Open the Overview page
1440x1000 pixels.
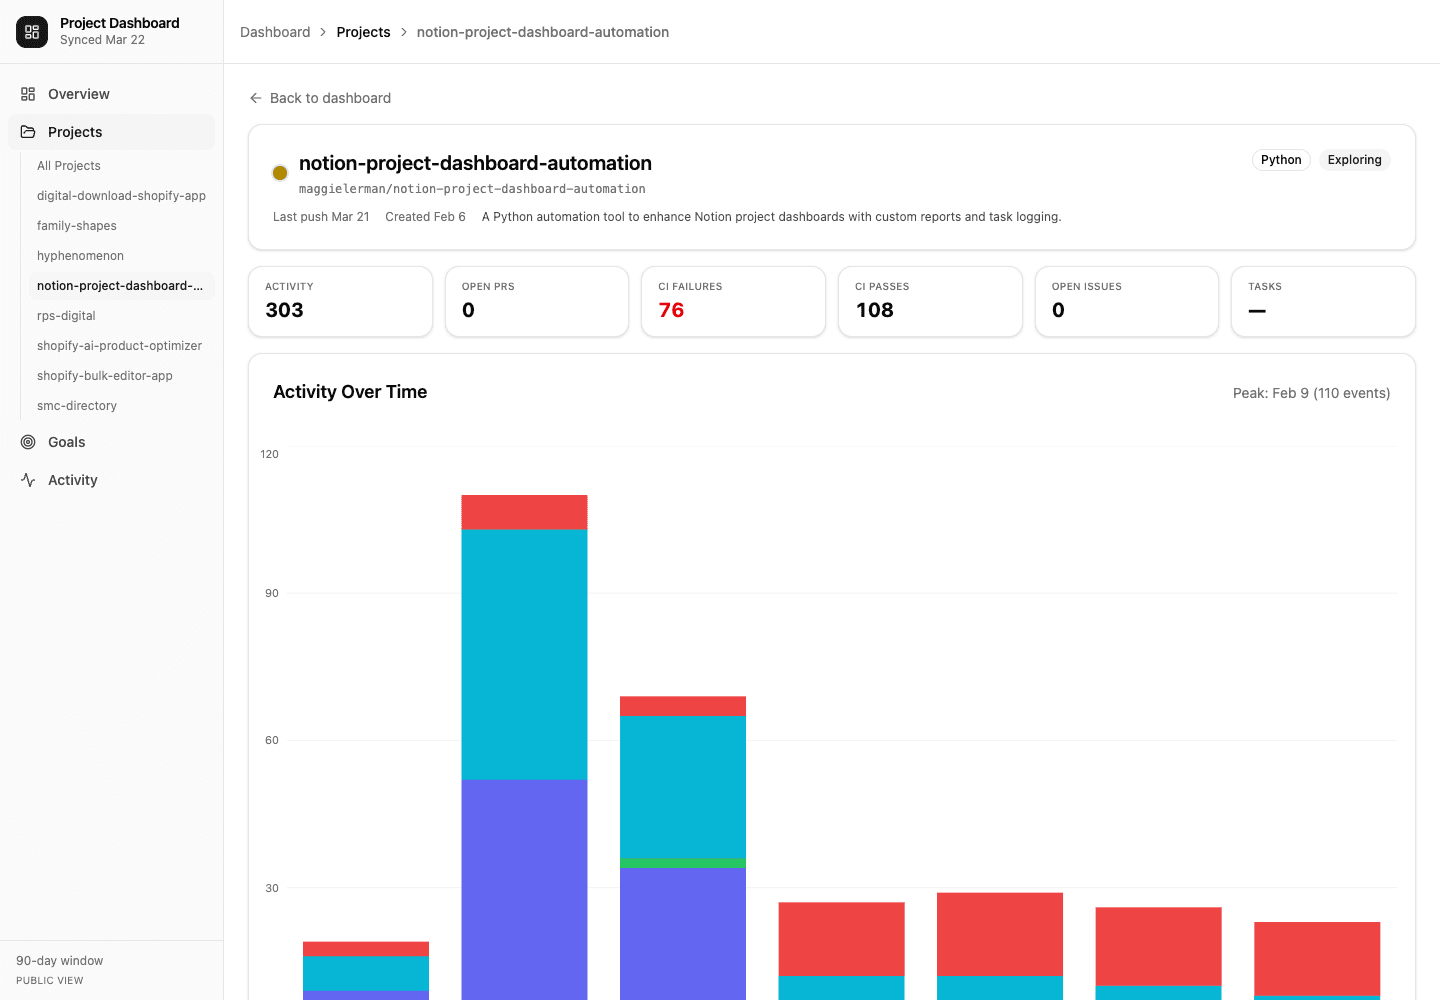[x=111, y=94]
